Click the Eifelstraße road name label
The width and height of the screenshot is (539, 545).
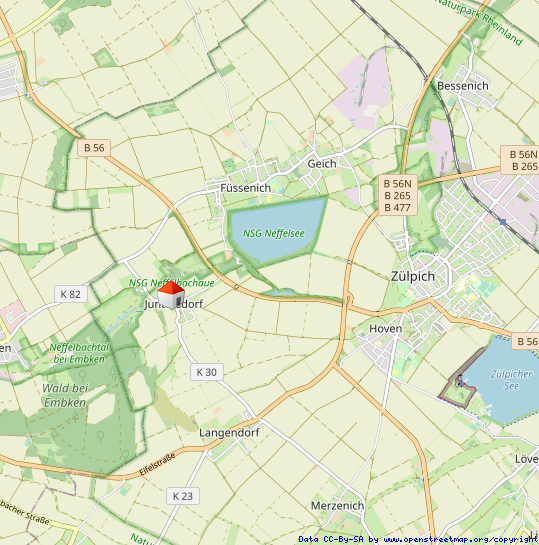tap(157, 465)
